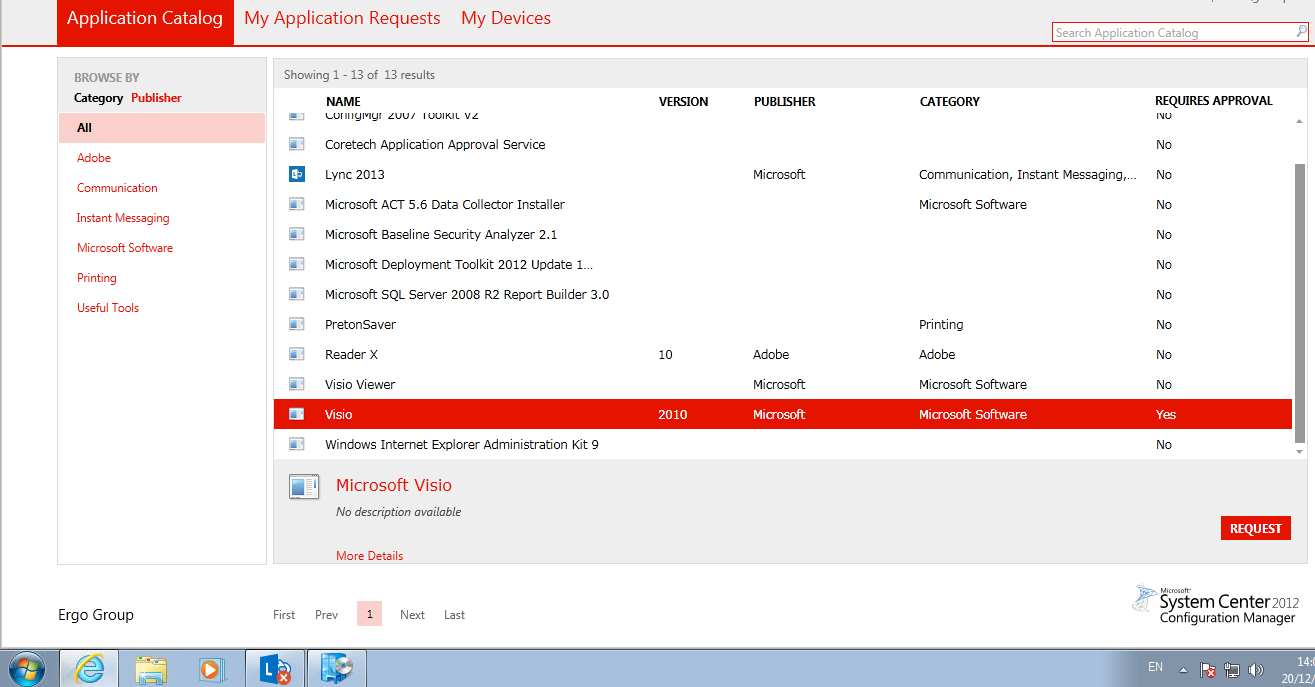
Task: Click the Action Center flag tray icon
Action: click(1208, 670)
